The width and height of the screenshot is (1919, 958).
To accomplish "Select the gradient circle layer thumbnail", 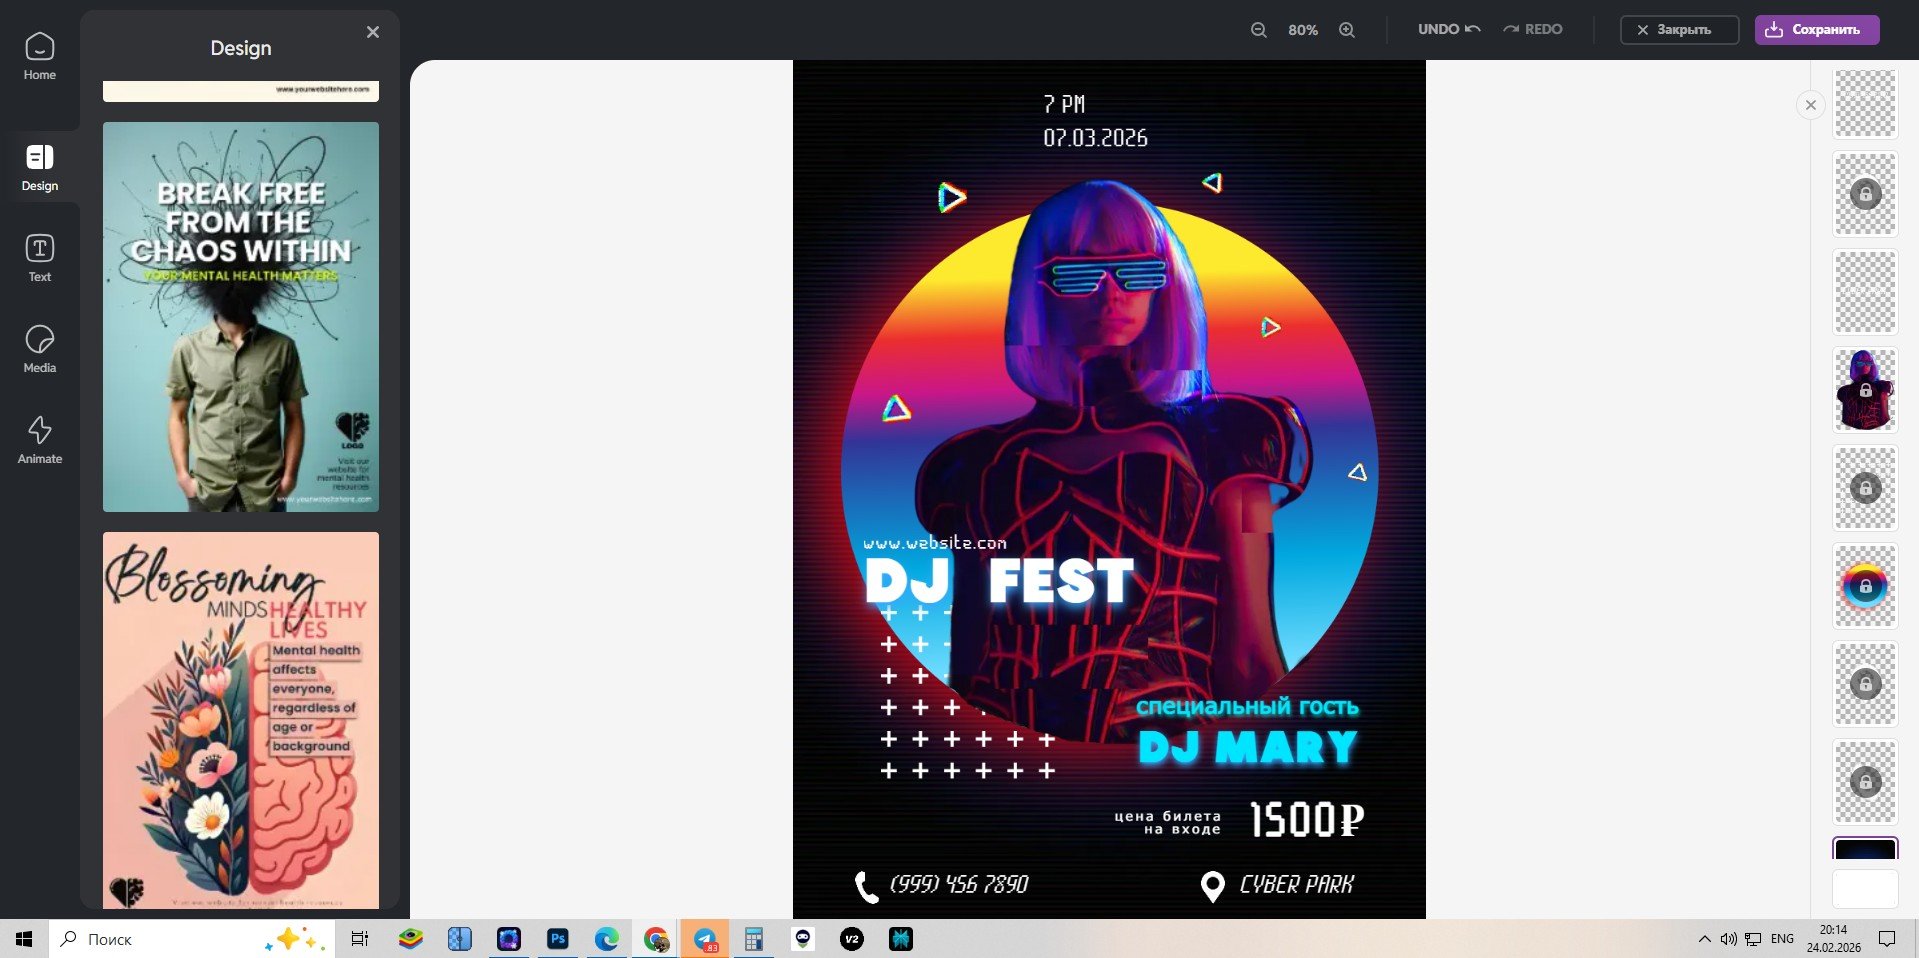I will [1865, 586].
